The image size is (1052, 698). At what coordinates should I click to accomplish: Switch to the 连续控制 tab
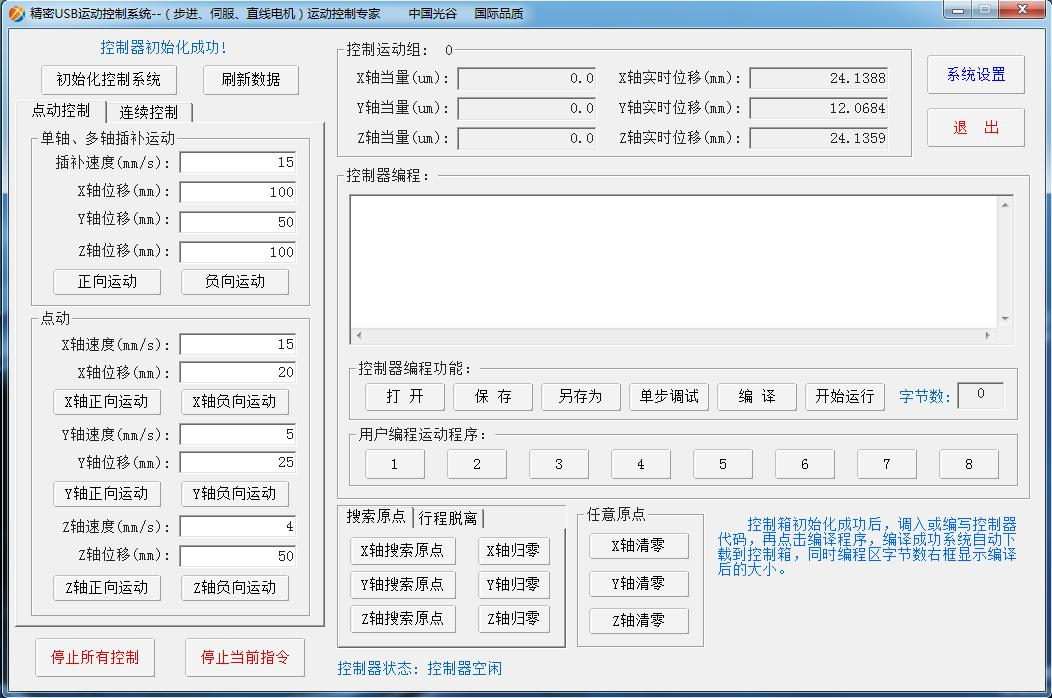tap(149, 112)
